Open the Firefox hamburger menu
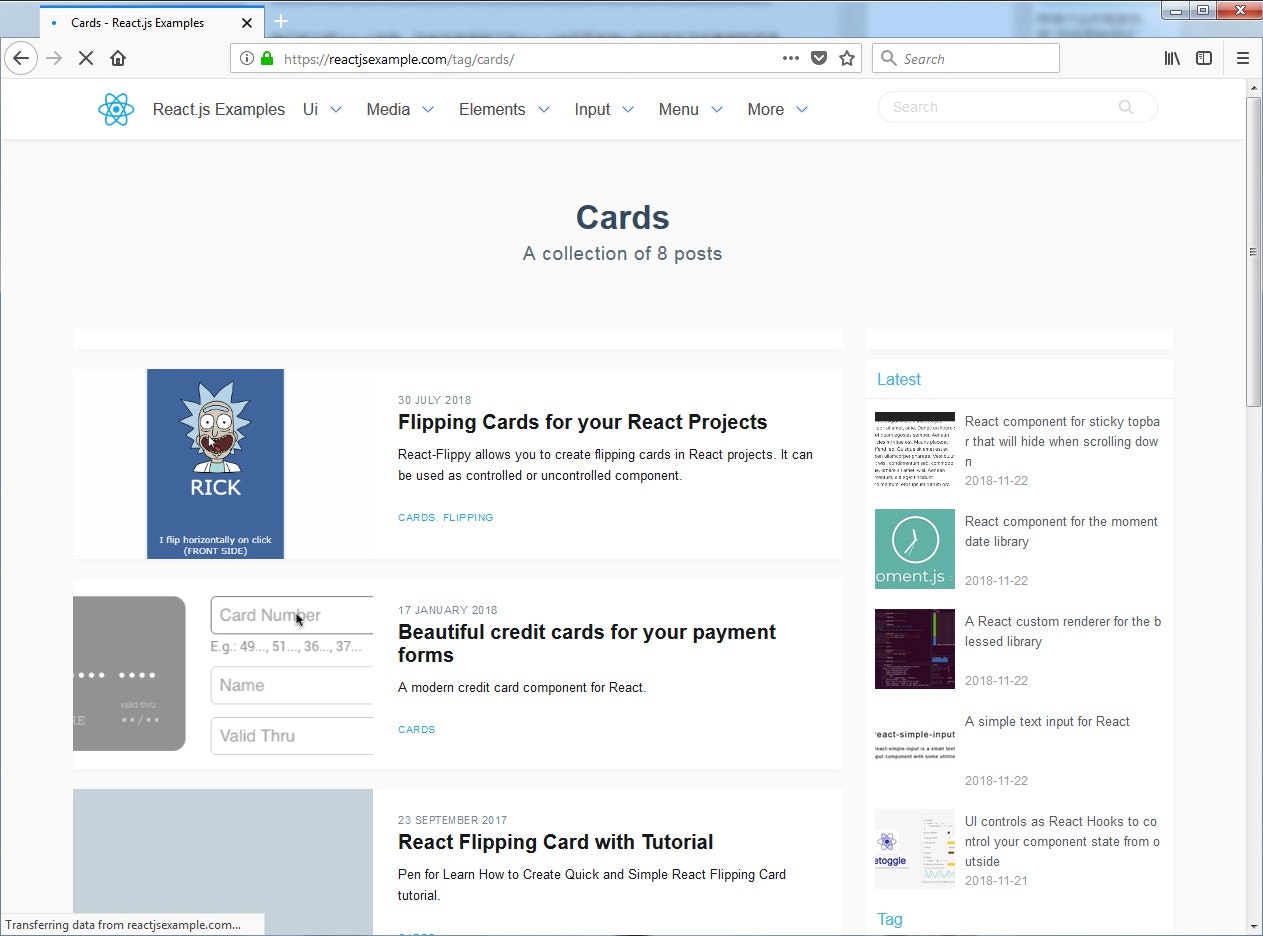 tap(1243, 58)
